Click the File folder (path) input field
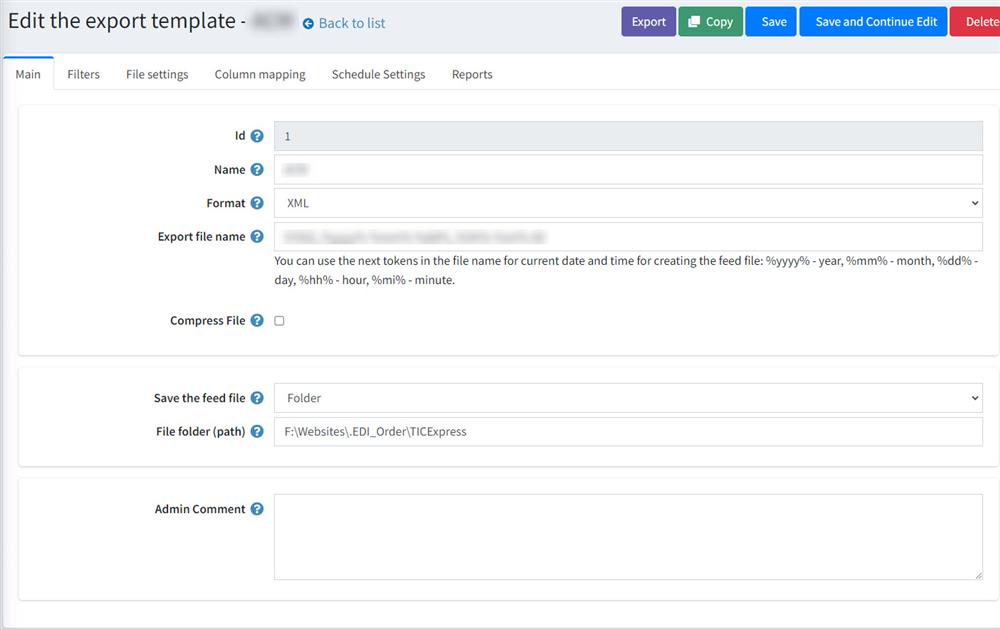This screenshot has height=629, width=1000. [x=628, y=431]
